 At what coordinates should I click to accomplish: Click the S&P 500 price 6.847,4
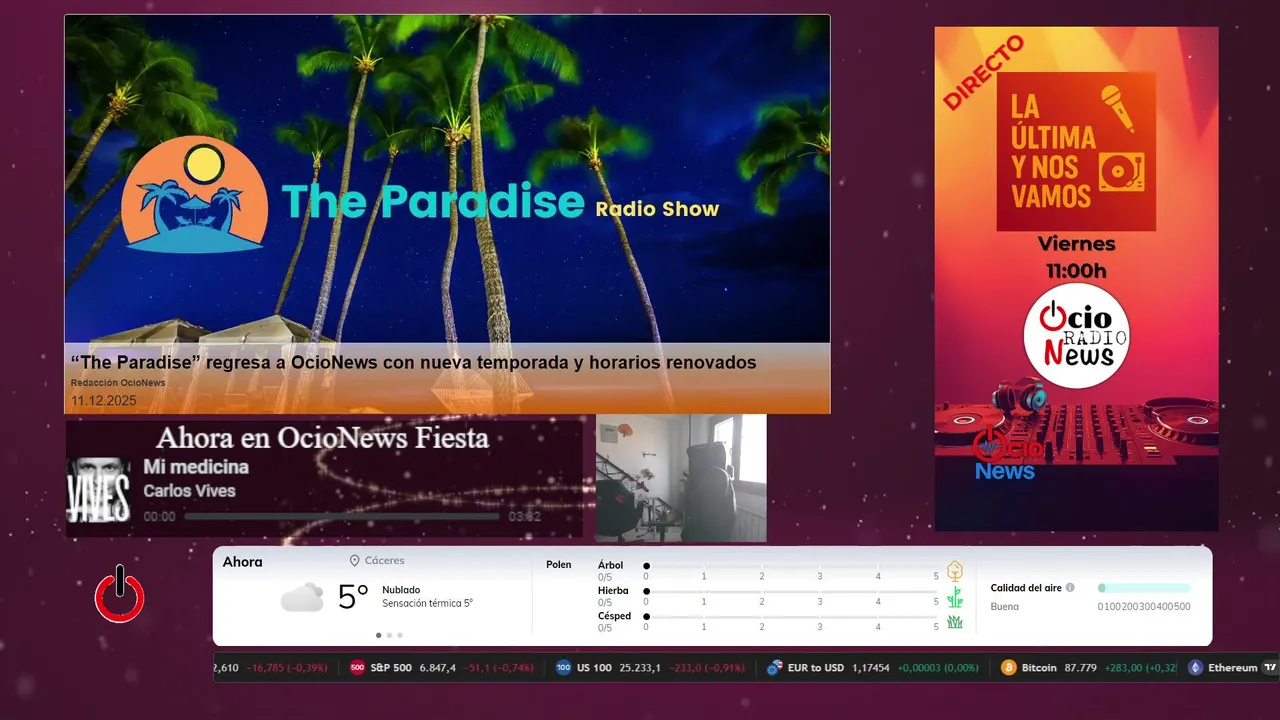pyautogui.click(x=438, y=667)
